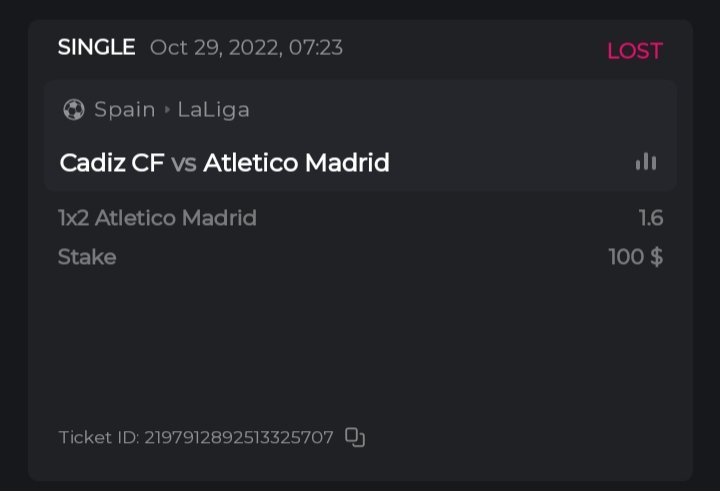Click the 1x2 market label
Screen dimensions: 720x491
(x=73, y=218)
